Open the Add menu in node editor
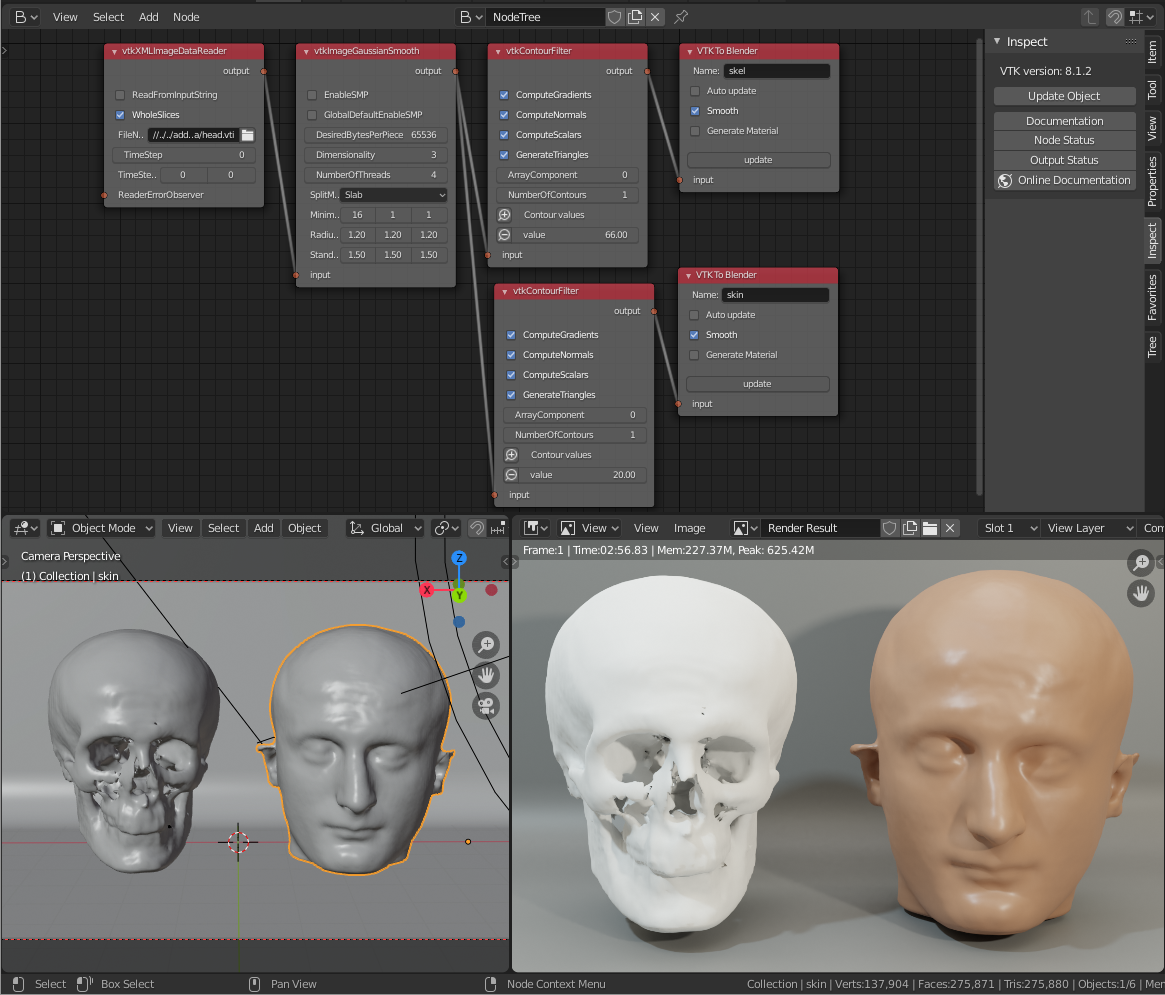 tap(148, 17)
